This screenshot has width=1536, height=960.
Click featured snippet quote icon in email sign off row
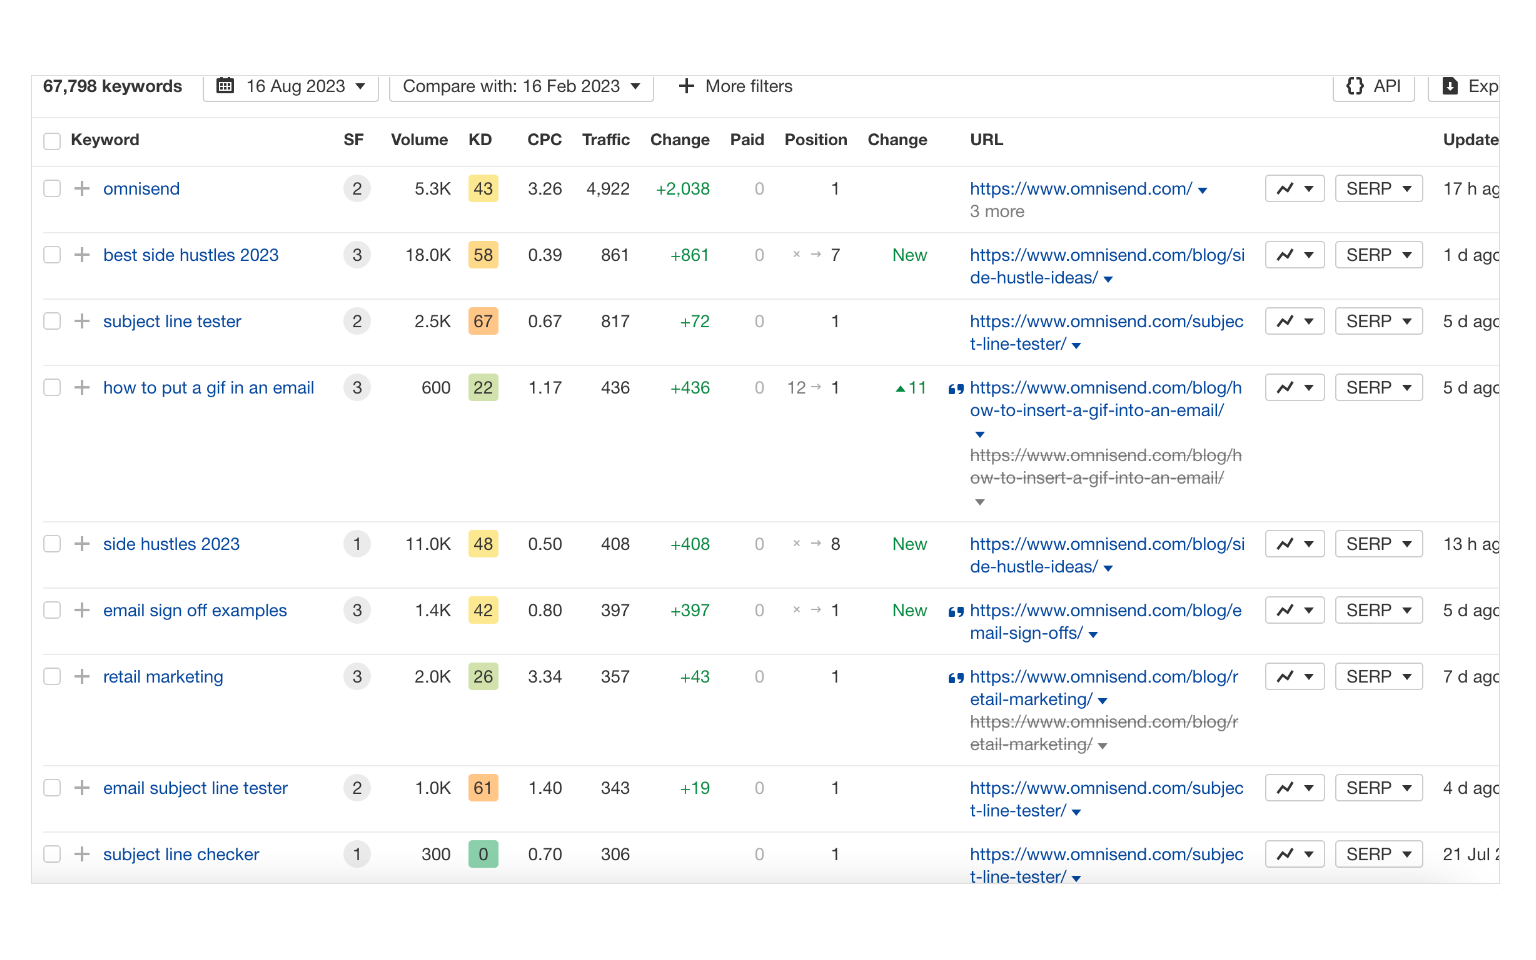point(956,611)
